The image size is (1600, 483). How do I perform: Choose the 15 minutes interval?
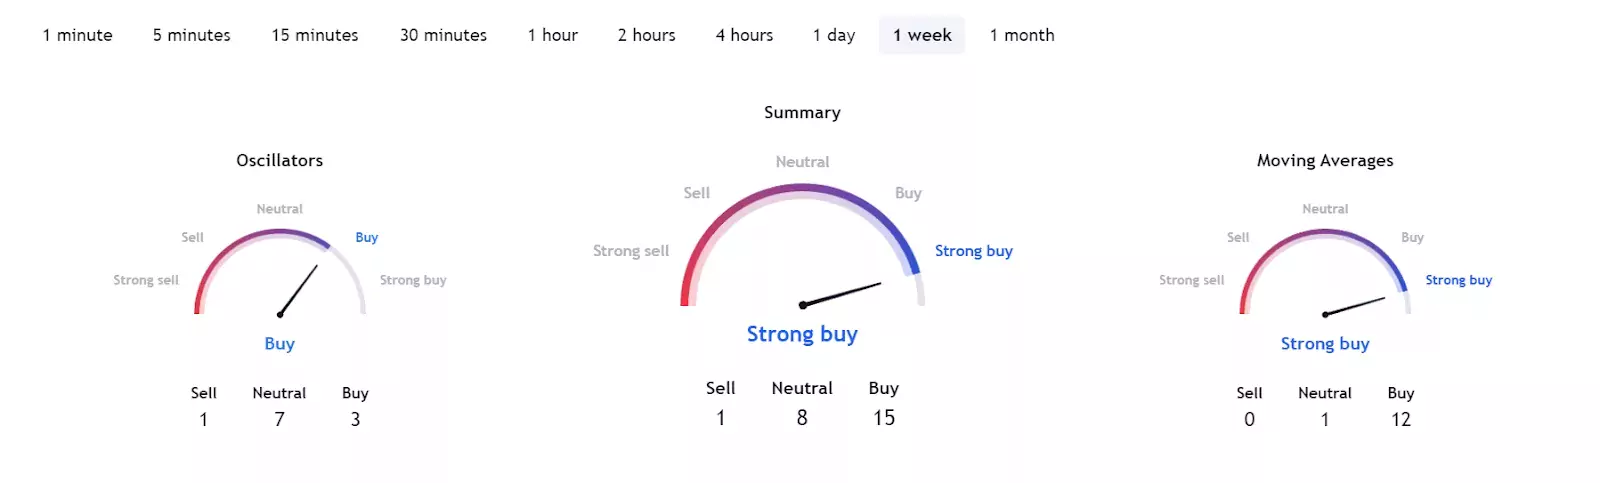[315, 35]
